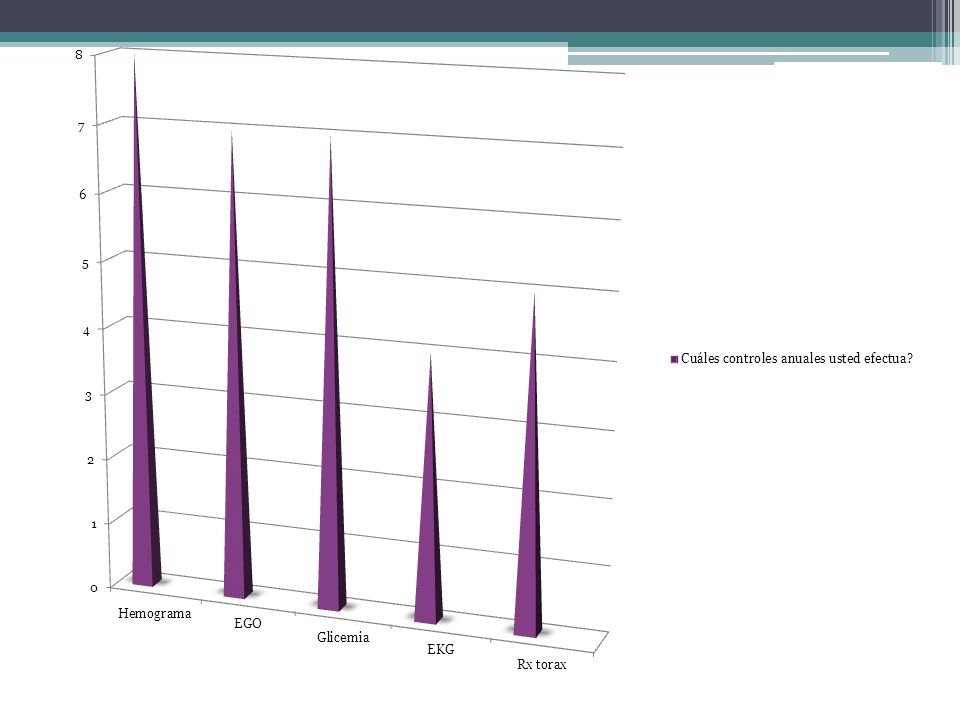The height and width of the screenshot is (720, 960).
Task: Click the axis value 6
Action: click(83, 195)
